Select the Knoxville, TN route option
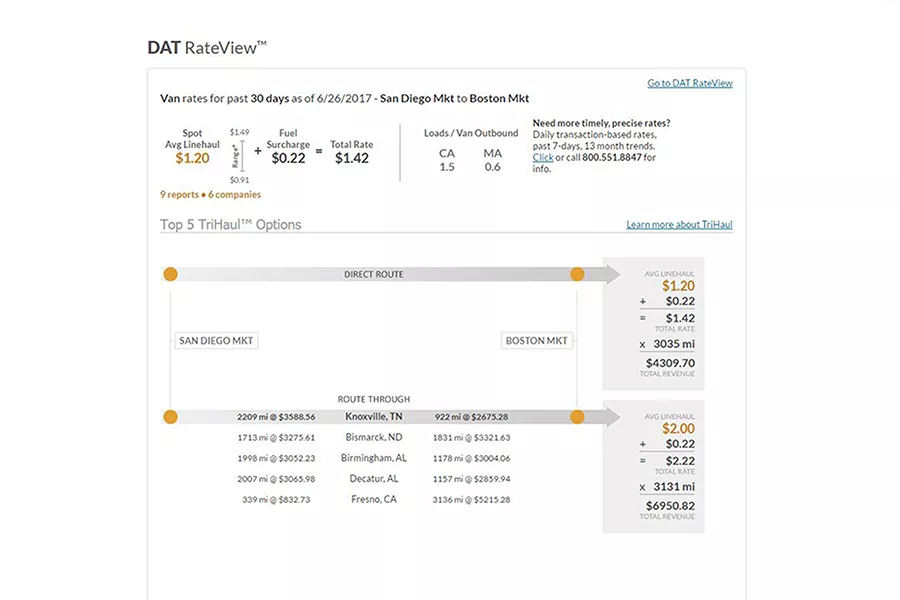This screenshot has width=900, height=600. tap(374, 417)
